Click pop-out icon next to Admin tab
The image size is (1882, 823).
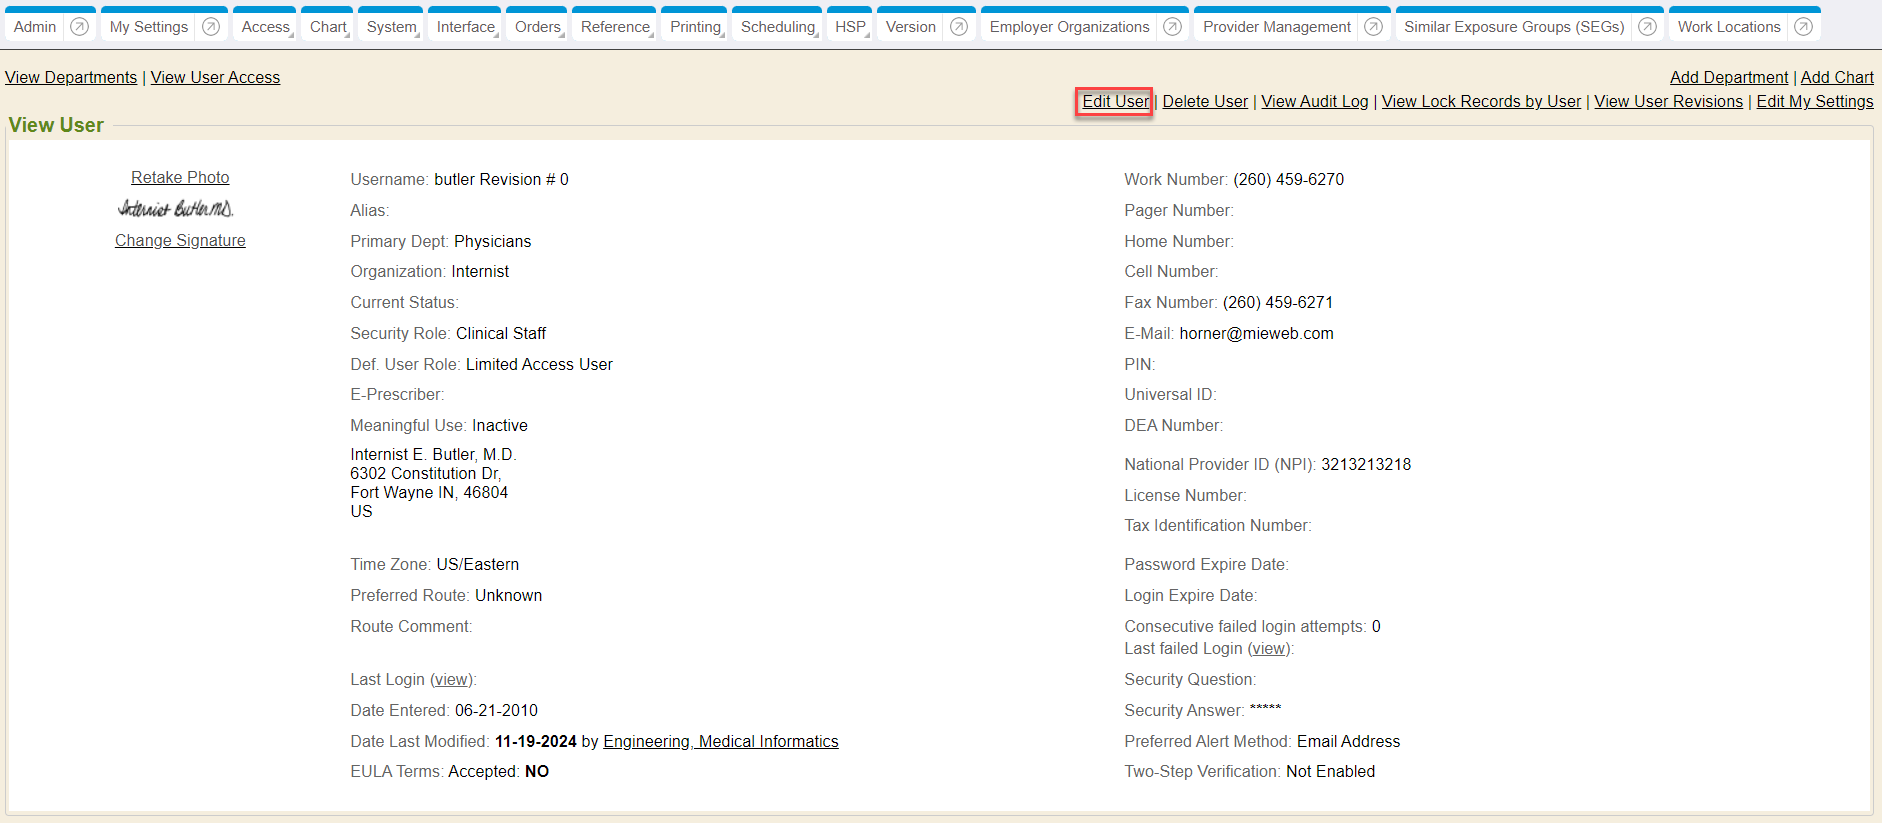(80, 27)
